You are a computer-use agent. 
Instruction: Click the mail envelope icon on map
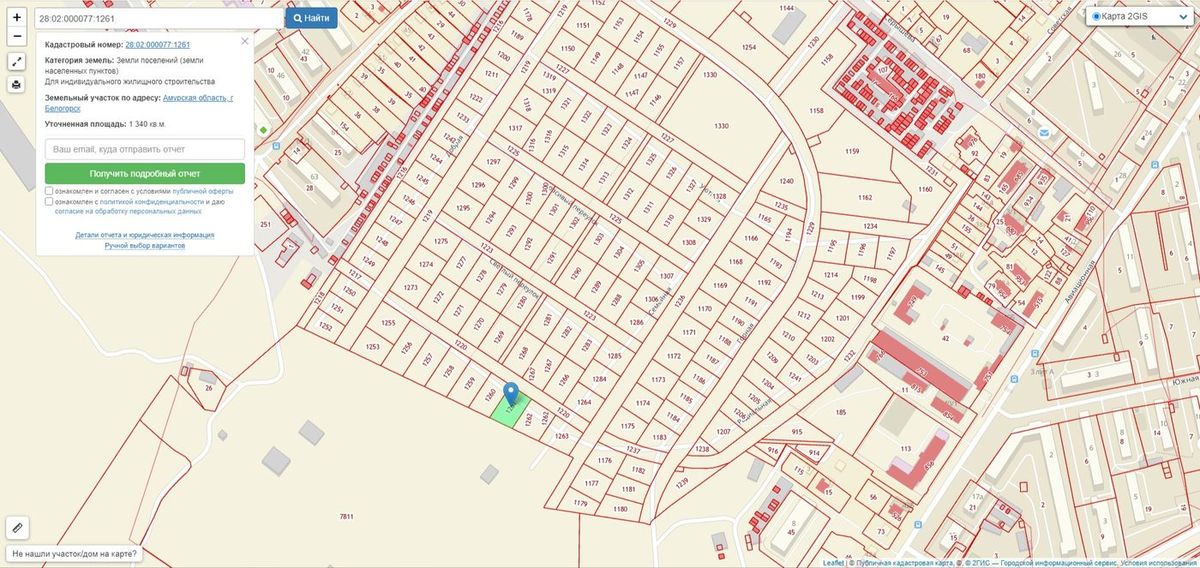click(1043, 131)
